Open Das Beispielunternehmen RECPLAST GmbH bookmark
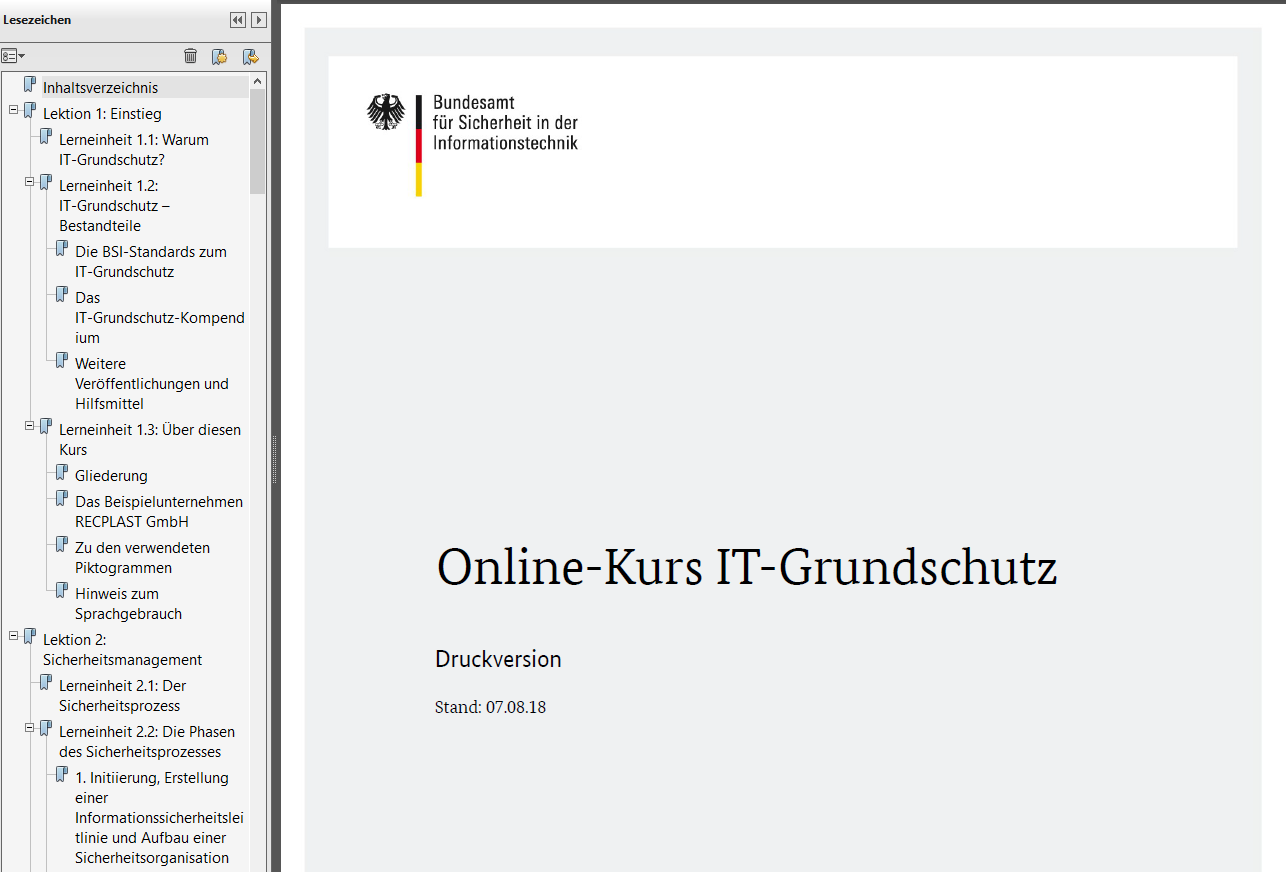This screenshot has height=872, width=1286. (159, 512)
